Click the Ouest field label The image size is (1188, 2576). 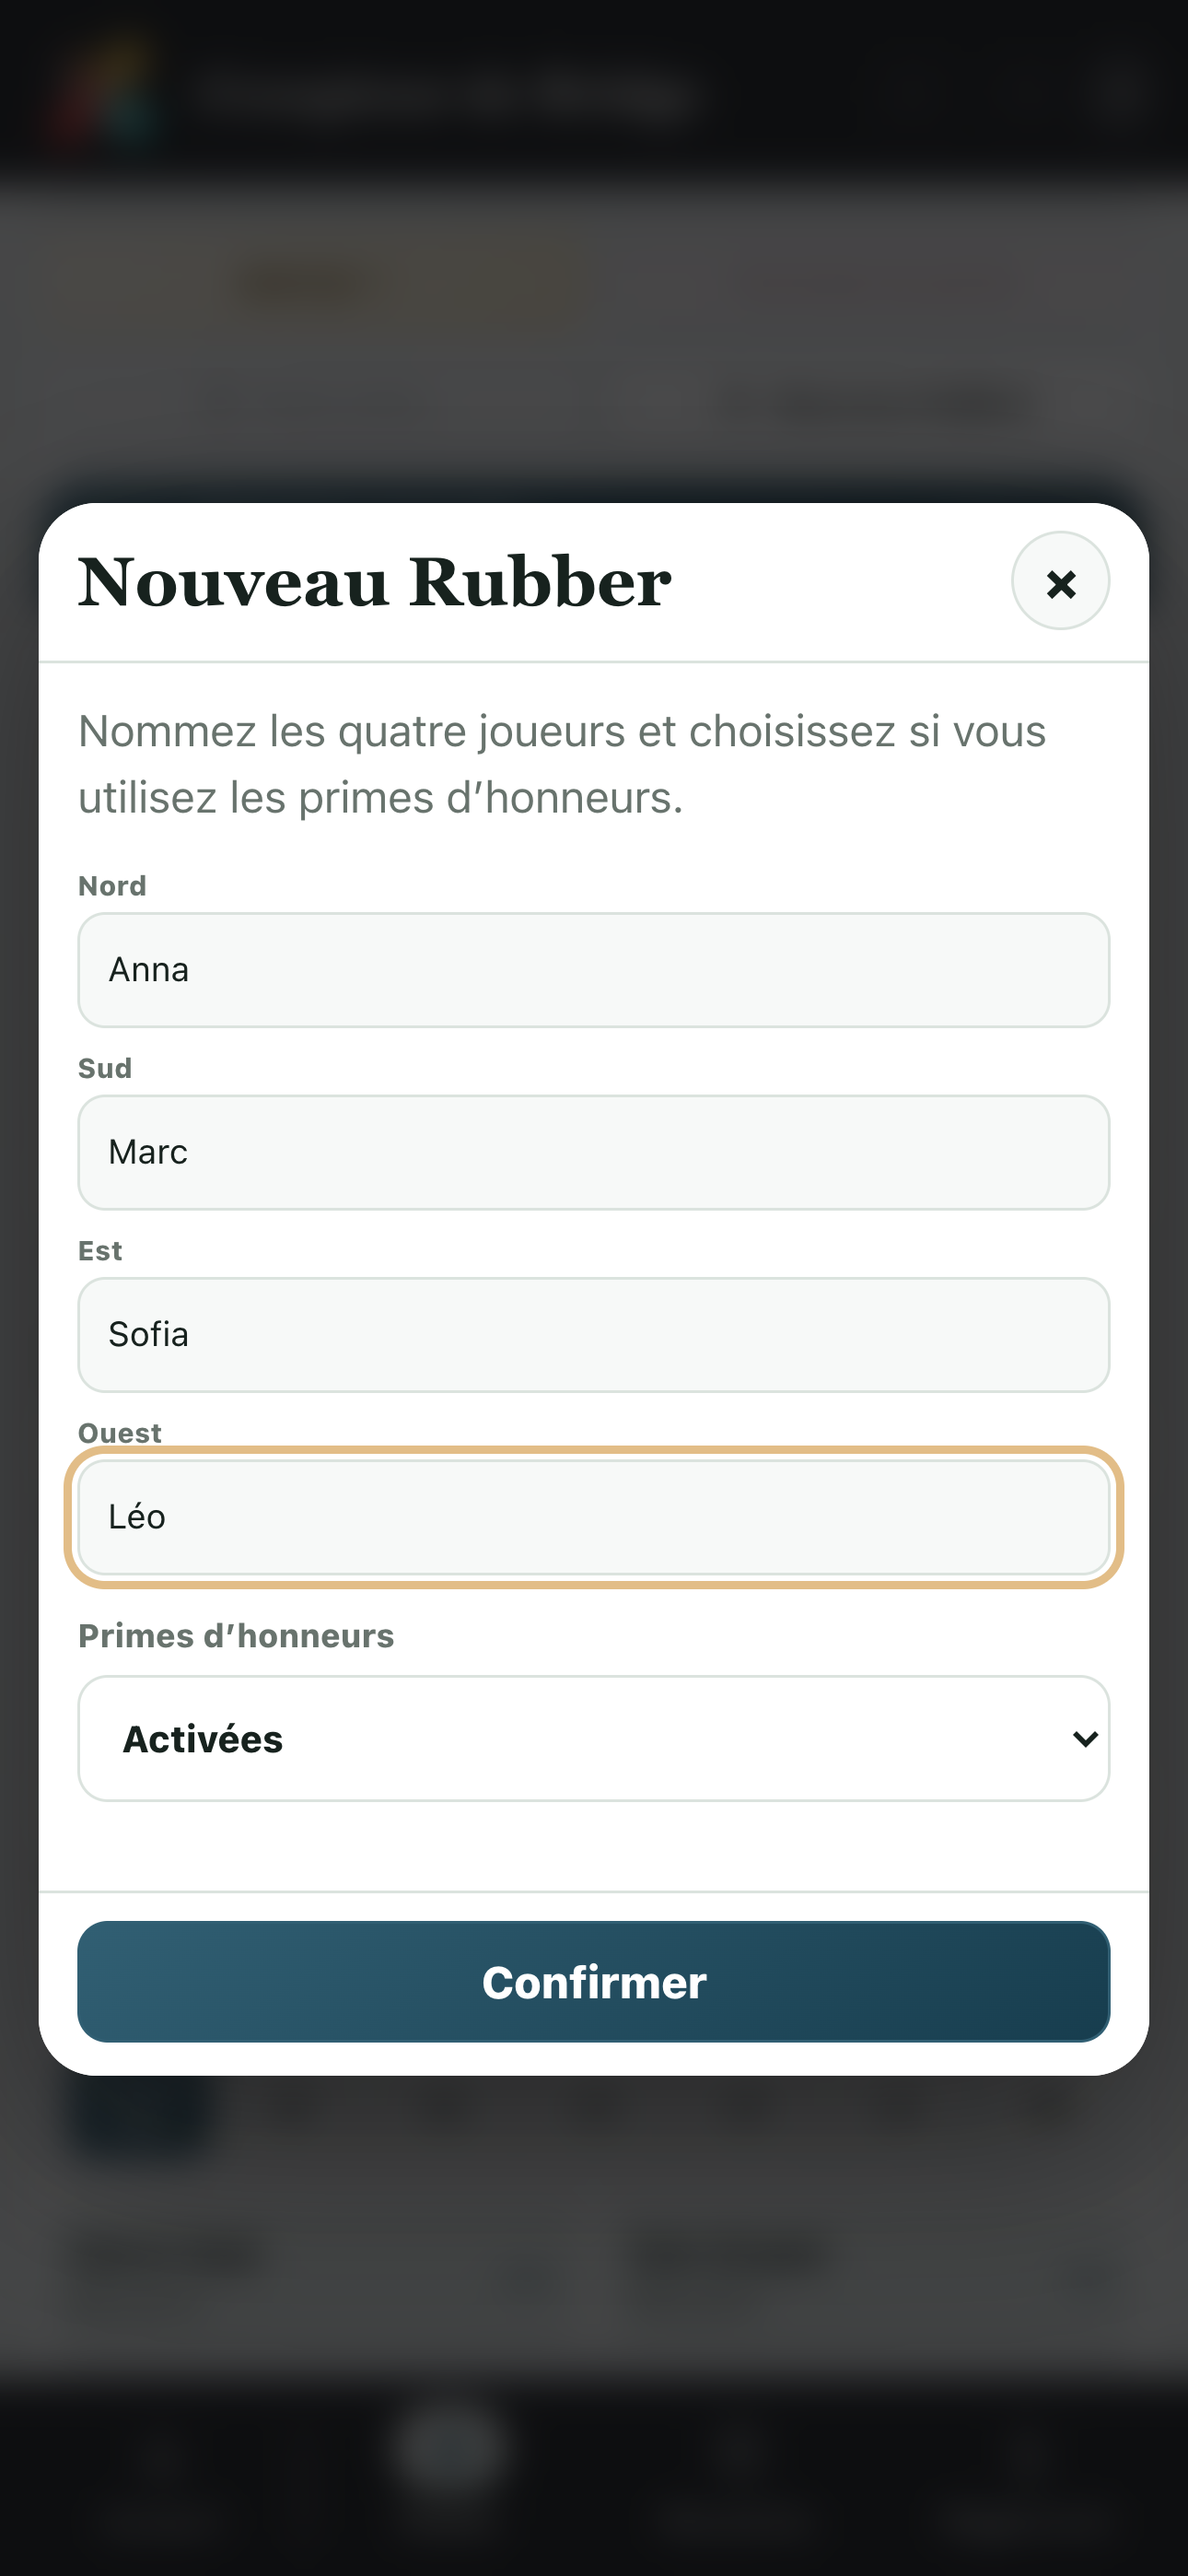(120, 1433)
